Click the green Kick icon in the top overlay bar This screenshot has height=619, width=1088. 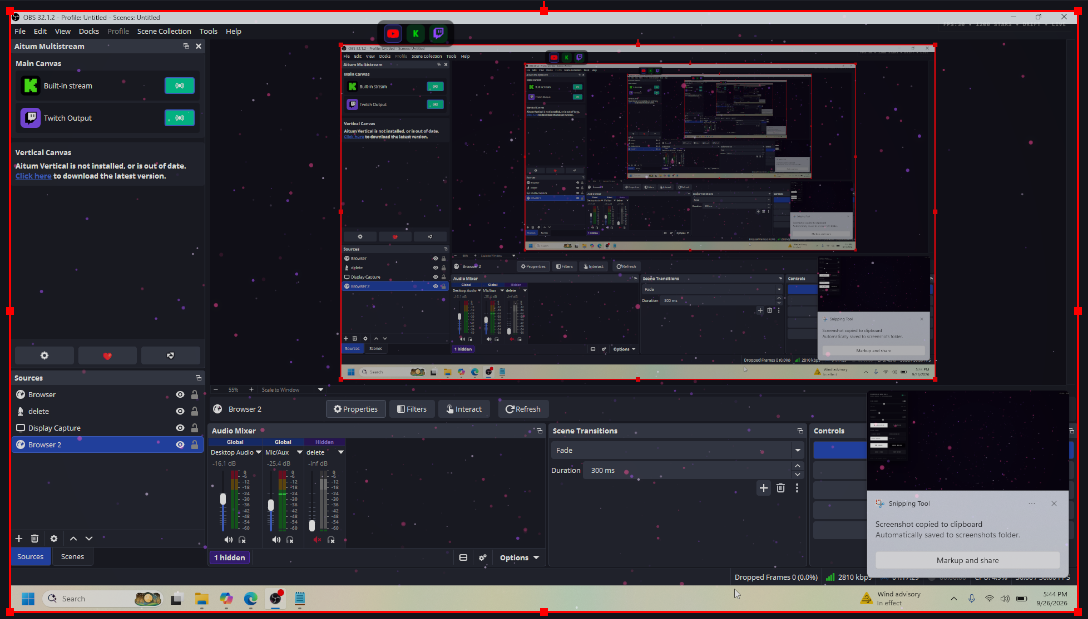416,33
